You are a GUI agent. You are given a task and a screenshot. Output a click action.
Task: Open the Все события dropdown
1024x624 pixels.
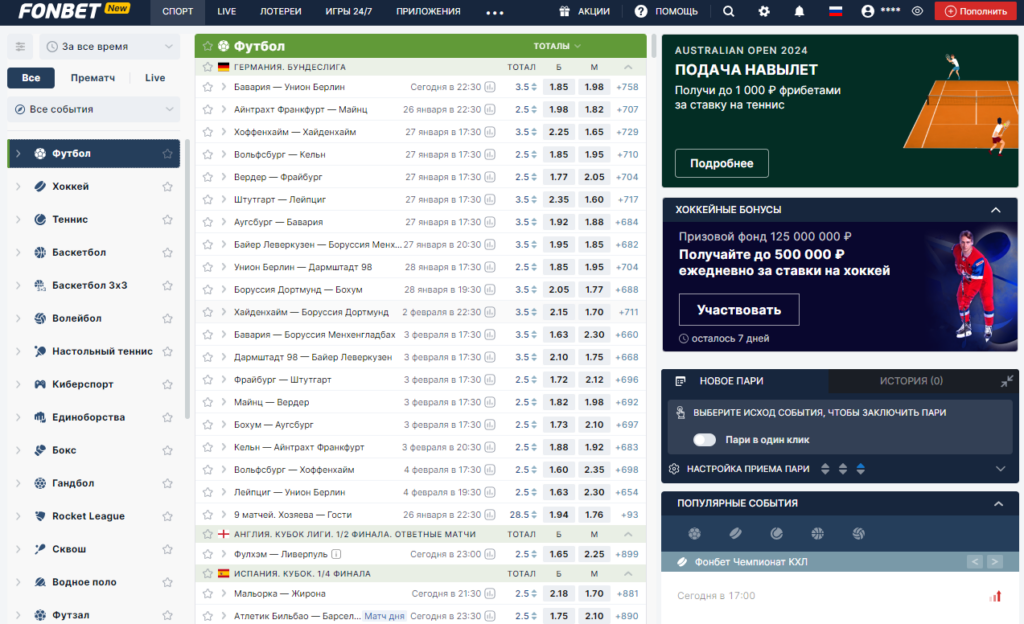93,109
